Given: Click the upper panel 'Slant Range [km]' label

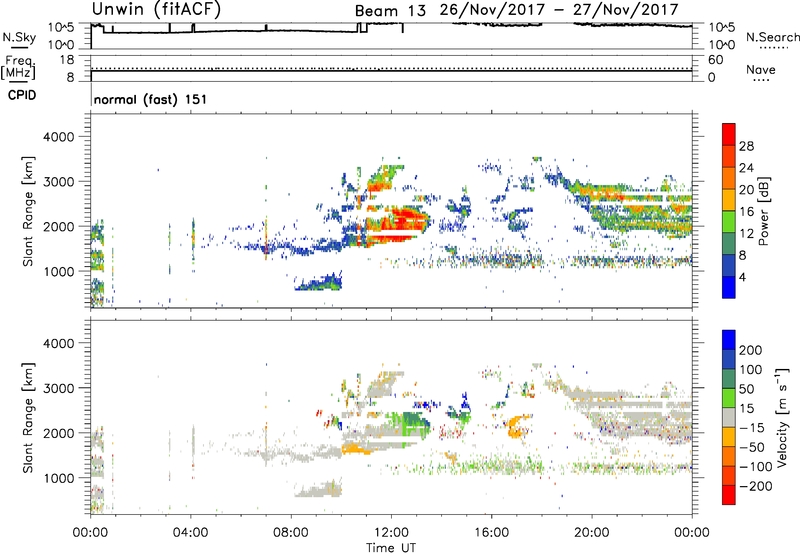Looking at the screenshot, I should click(x=28, y=211).
